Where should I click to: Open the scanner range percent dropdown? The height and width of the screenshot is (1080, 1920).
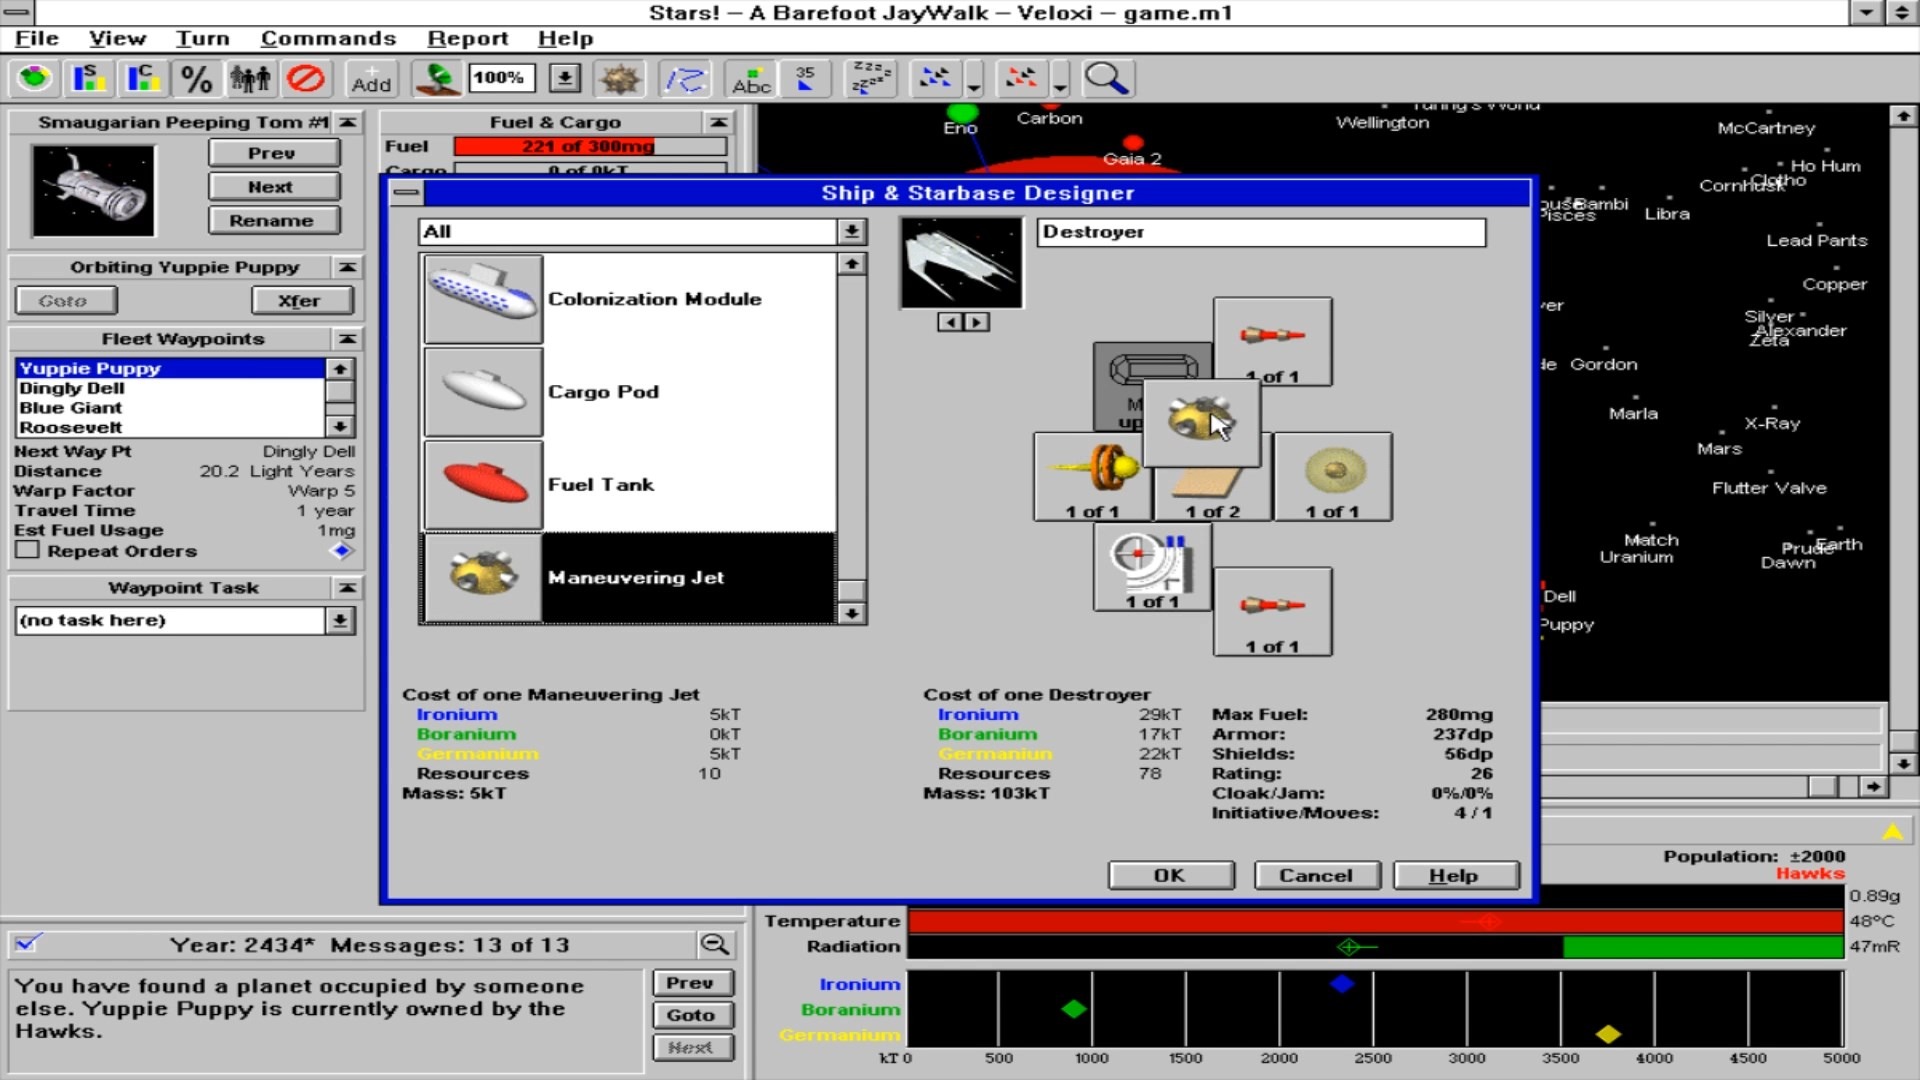click(x=565, y=78)
